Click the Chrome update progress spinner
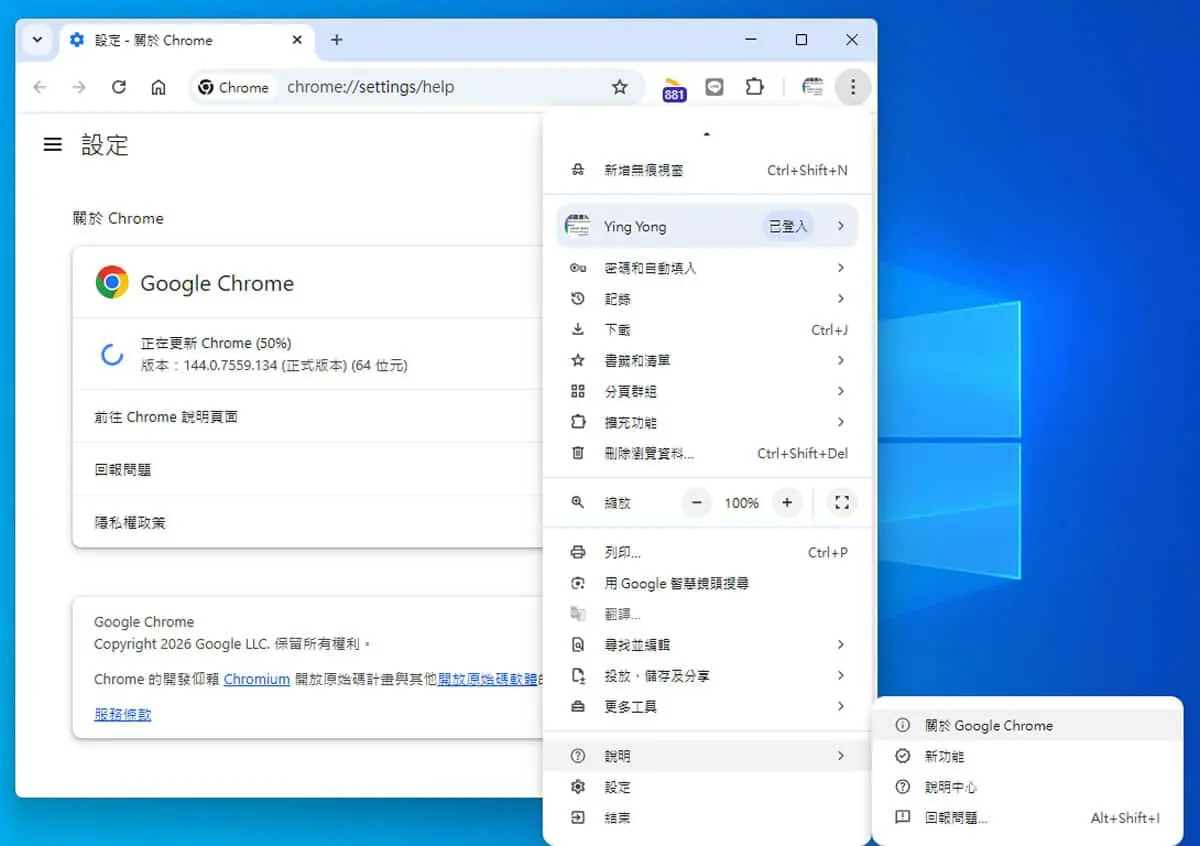 (111, 354)
